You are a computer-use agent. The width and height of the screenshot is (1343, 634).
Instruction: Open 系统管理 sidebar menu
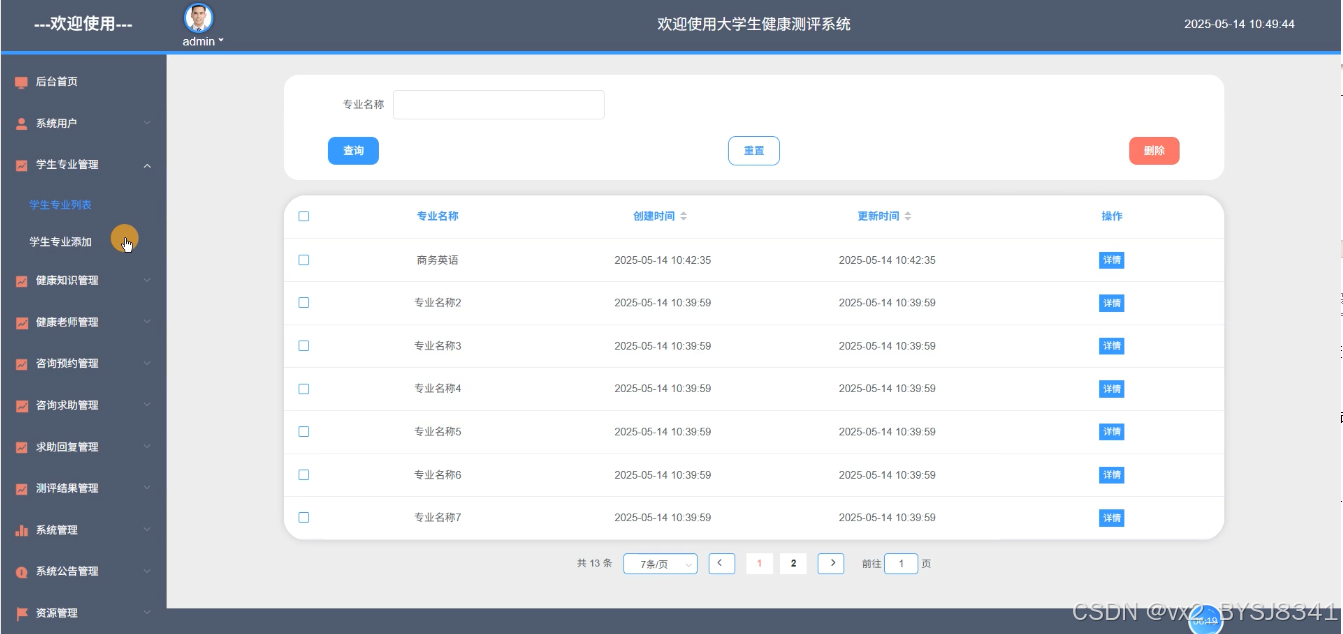pos(83,530)
